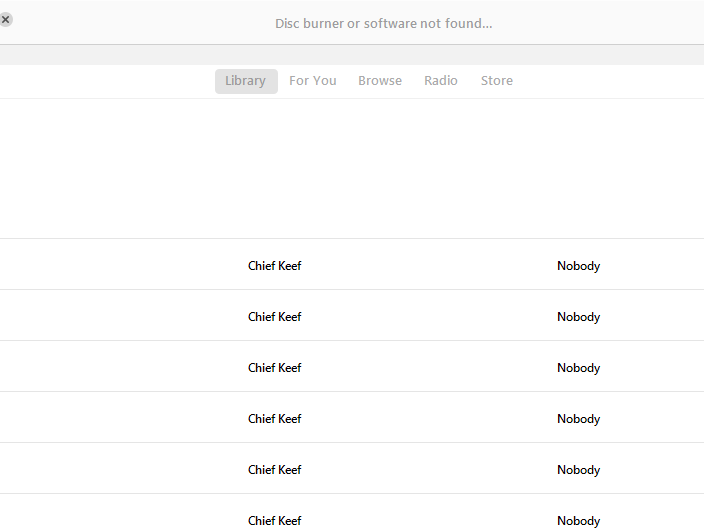The height and width of the screenshot is (528, 704).
Task: Switch to the Library tab
Action: coord(246,81)
